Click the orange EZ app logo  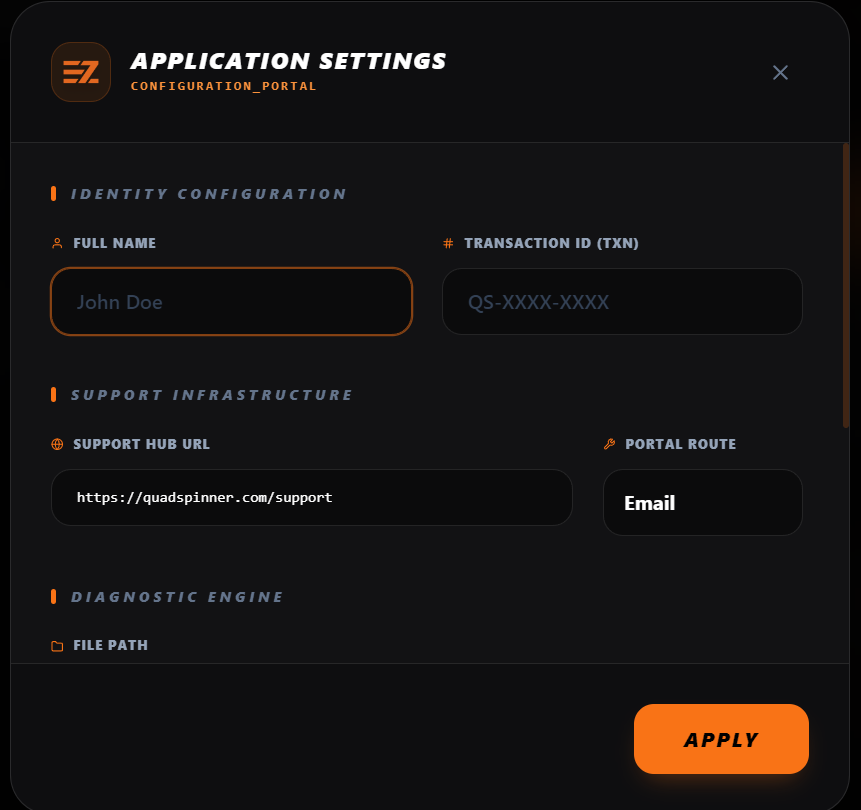click(80, 72)
